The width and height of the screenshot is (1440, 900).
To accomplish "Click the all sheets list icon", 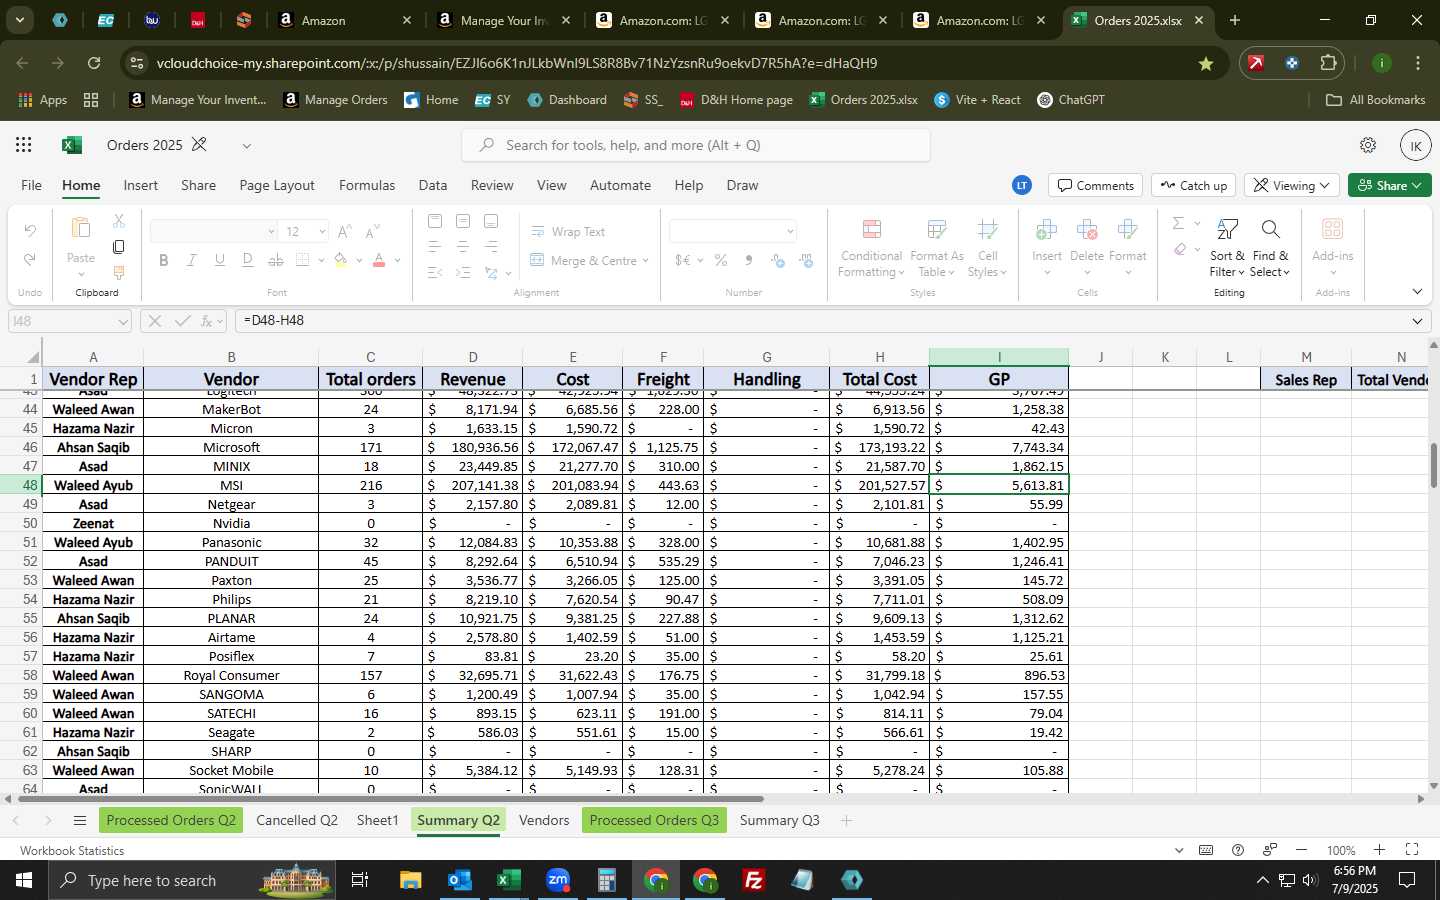I will pos(80,821).
